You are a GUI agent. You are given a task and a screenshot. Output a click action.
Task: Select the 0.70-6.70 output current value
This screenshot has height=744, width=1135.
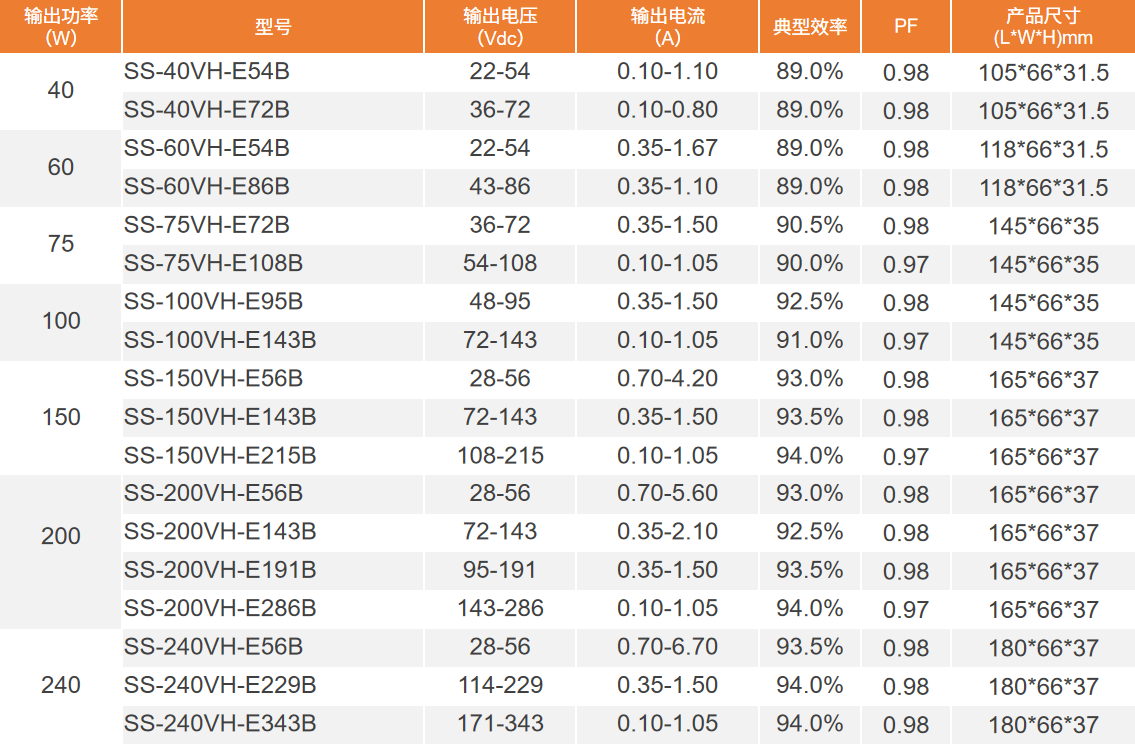pyautogui.click(x=667, y=647)
